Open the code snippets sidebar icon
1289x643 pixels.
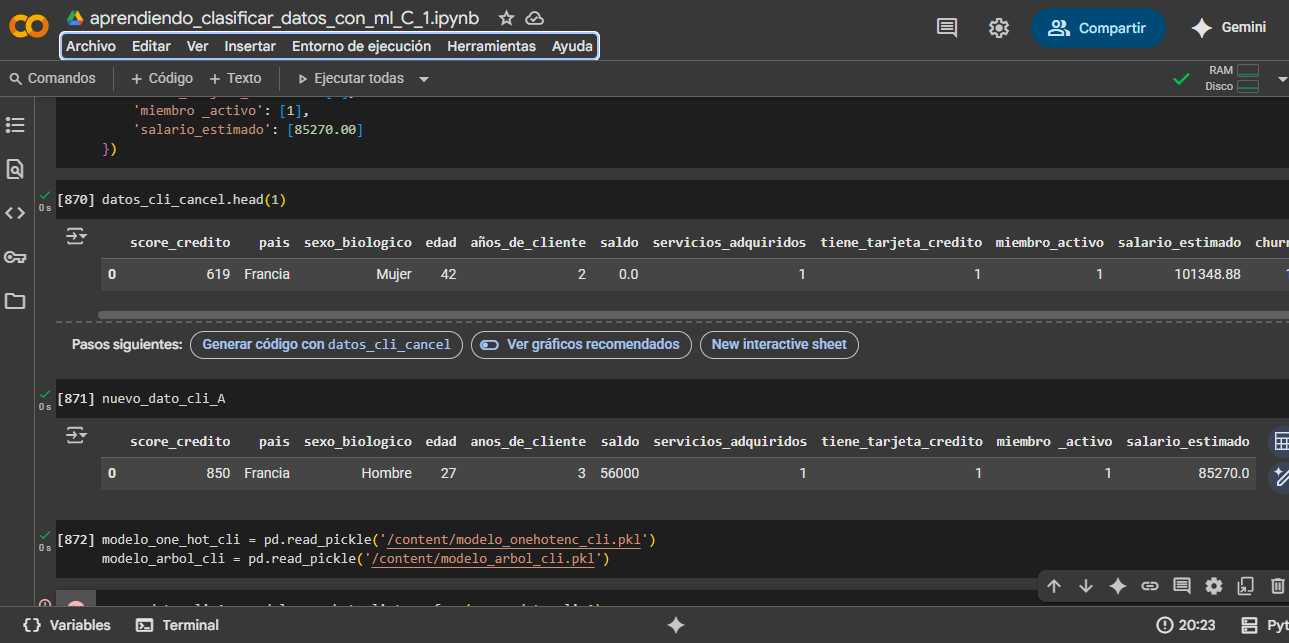pyautogui.click(x=15, y=213)
